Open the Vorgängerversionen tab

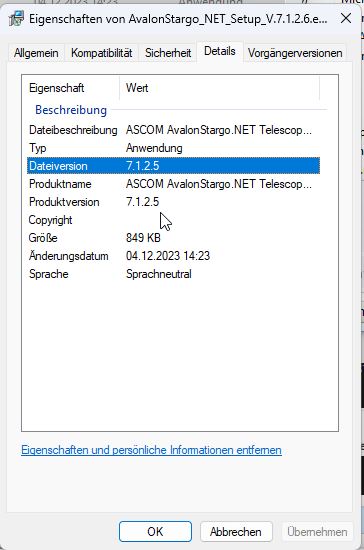pos(295,53)
